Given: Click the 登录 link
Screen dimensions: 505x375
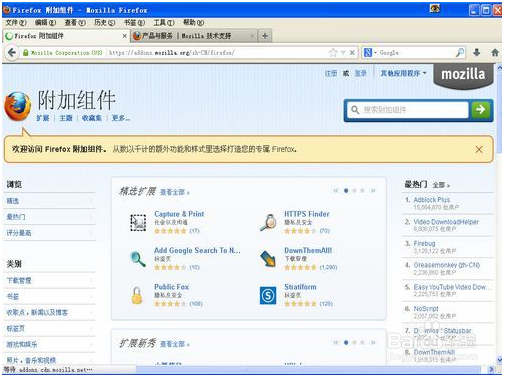Looking at the screenshot, I should click(360, 73).
